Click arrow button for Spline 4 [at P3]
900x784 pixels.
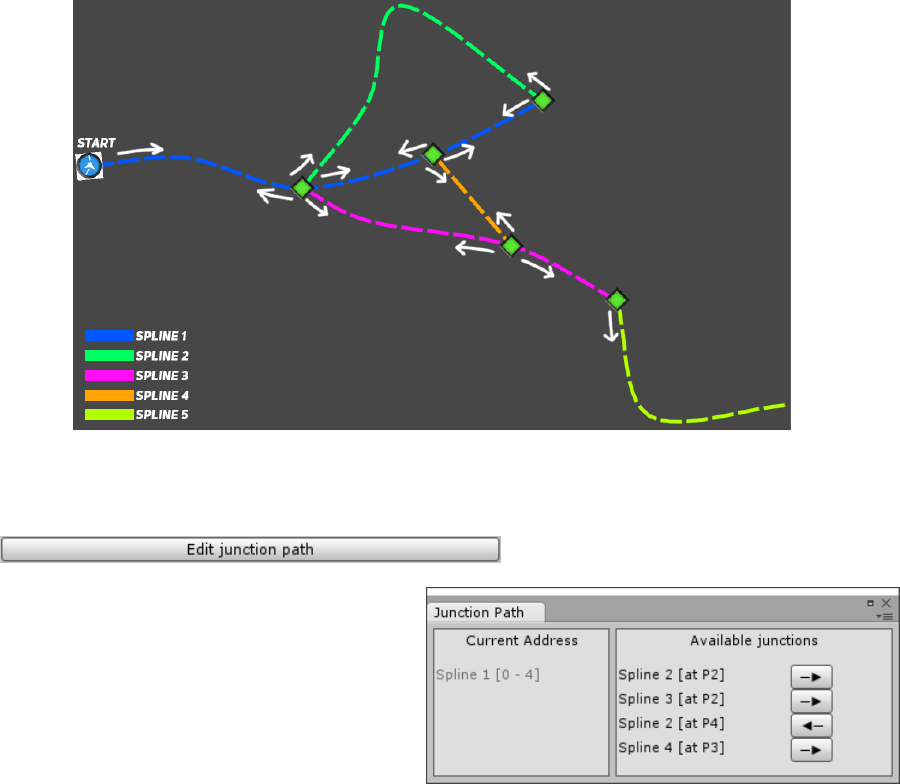[x=811, y=750]
